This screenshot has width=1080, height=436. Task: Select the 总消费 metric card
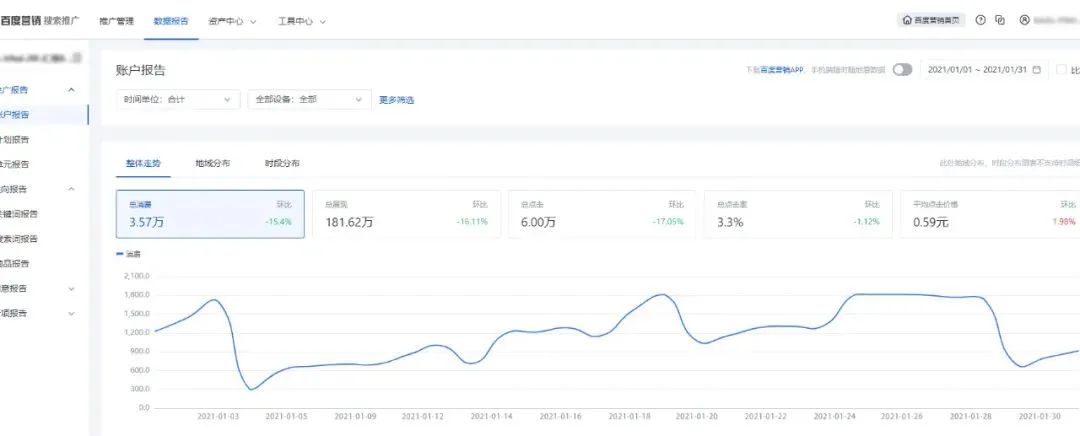[182, 214]
